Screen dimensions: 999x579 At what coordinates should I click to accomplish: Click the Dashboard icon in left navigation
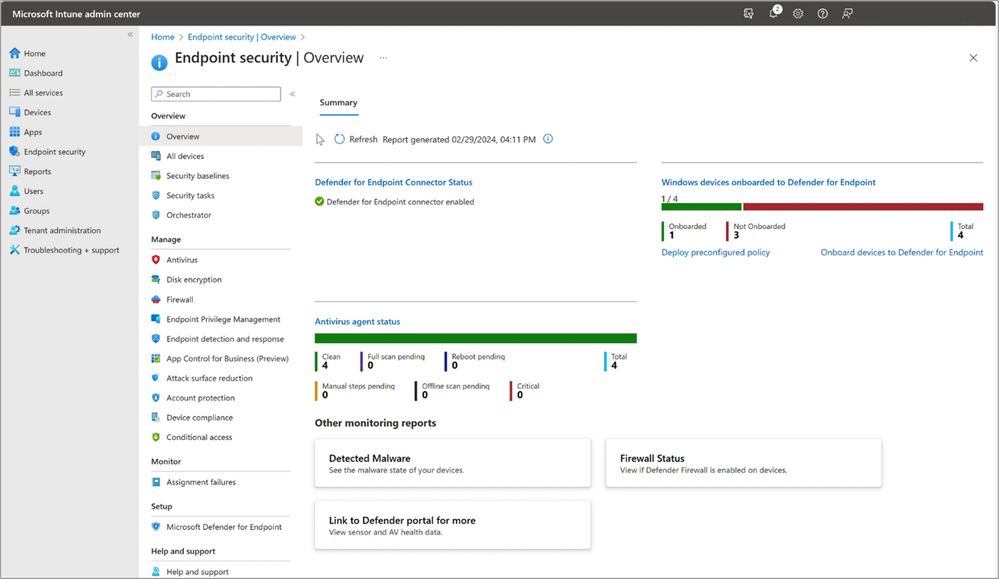coord(15,73)
